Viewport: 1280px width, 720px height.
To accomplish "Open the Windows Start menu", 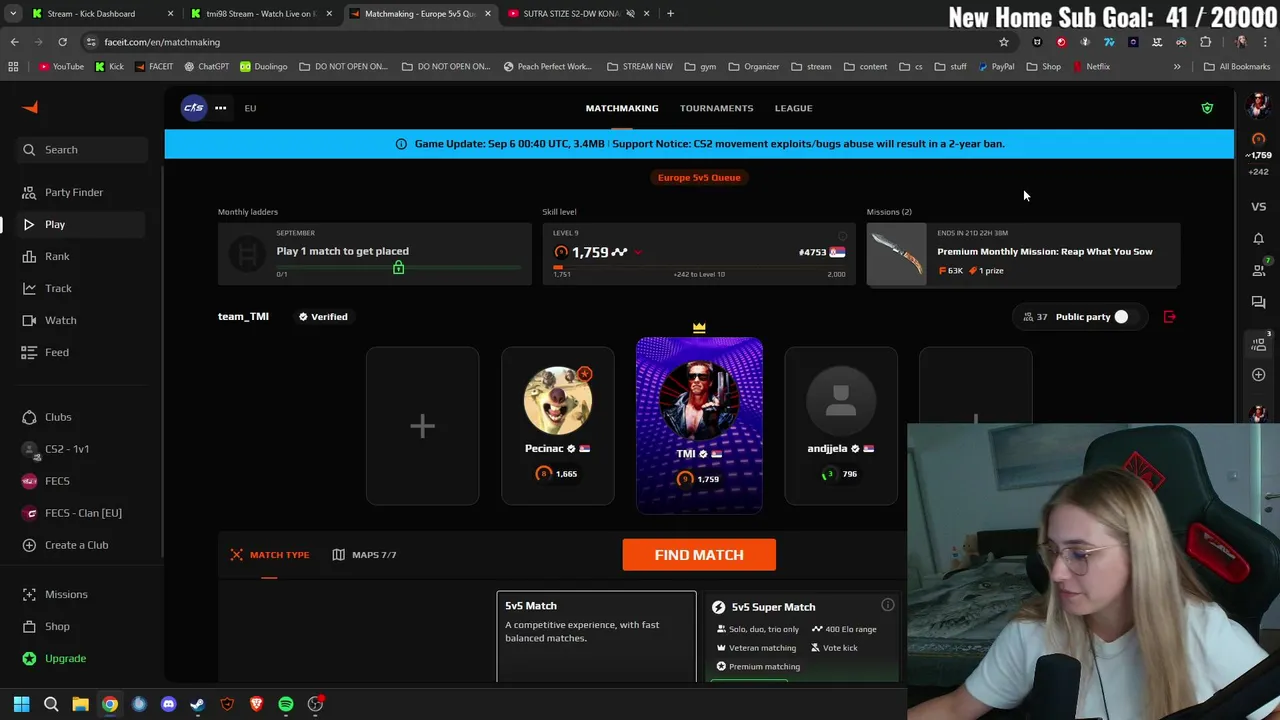I will pyautogui.click(x=21, y=704).
